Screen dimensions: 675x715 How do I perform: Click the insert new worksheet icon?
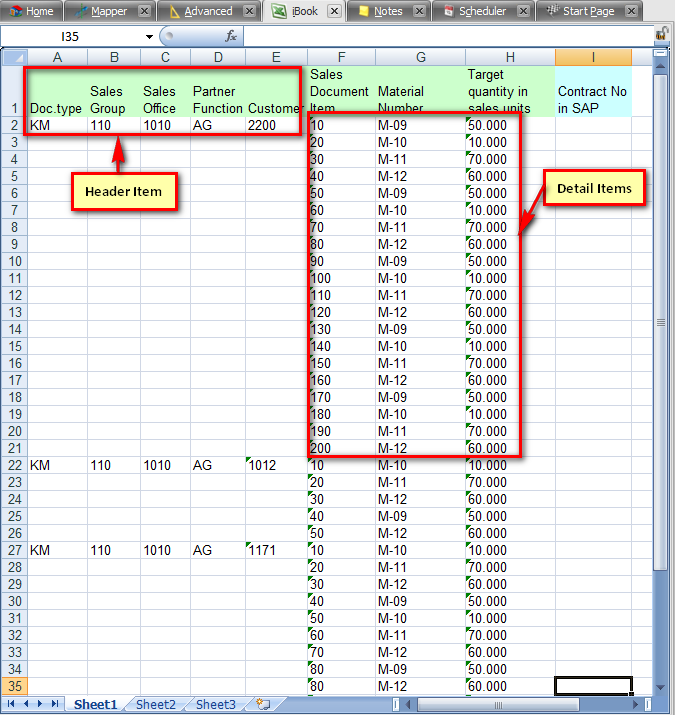click(263, 704)
